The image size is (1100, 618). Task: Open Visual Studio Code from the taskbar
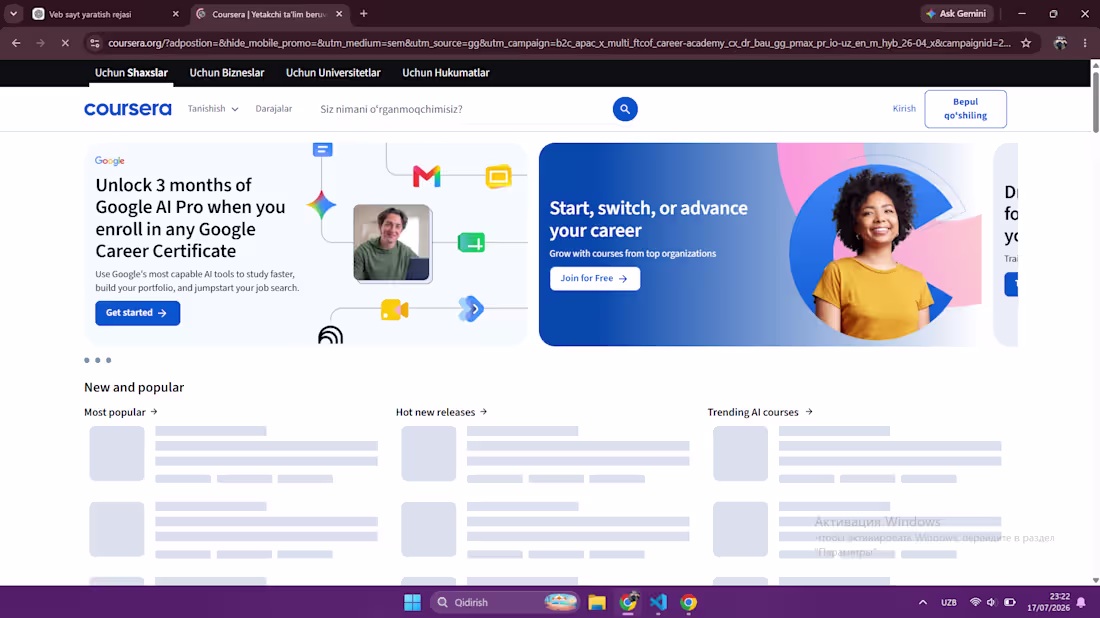(x=658, y=602)
